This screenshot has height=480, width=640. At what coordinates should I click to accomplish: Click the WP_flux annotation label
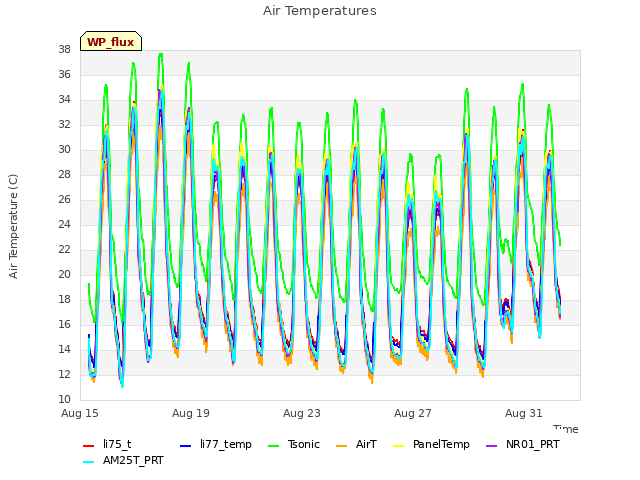click(111, 41)
